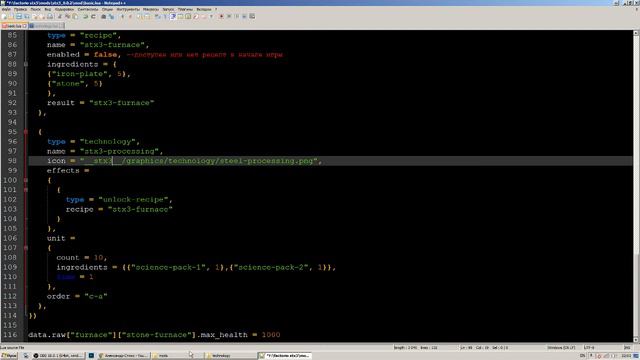Click the Close All toolbar icon

tap(42, 16)
